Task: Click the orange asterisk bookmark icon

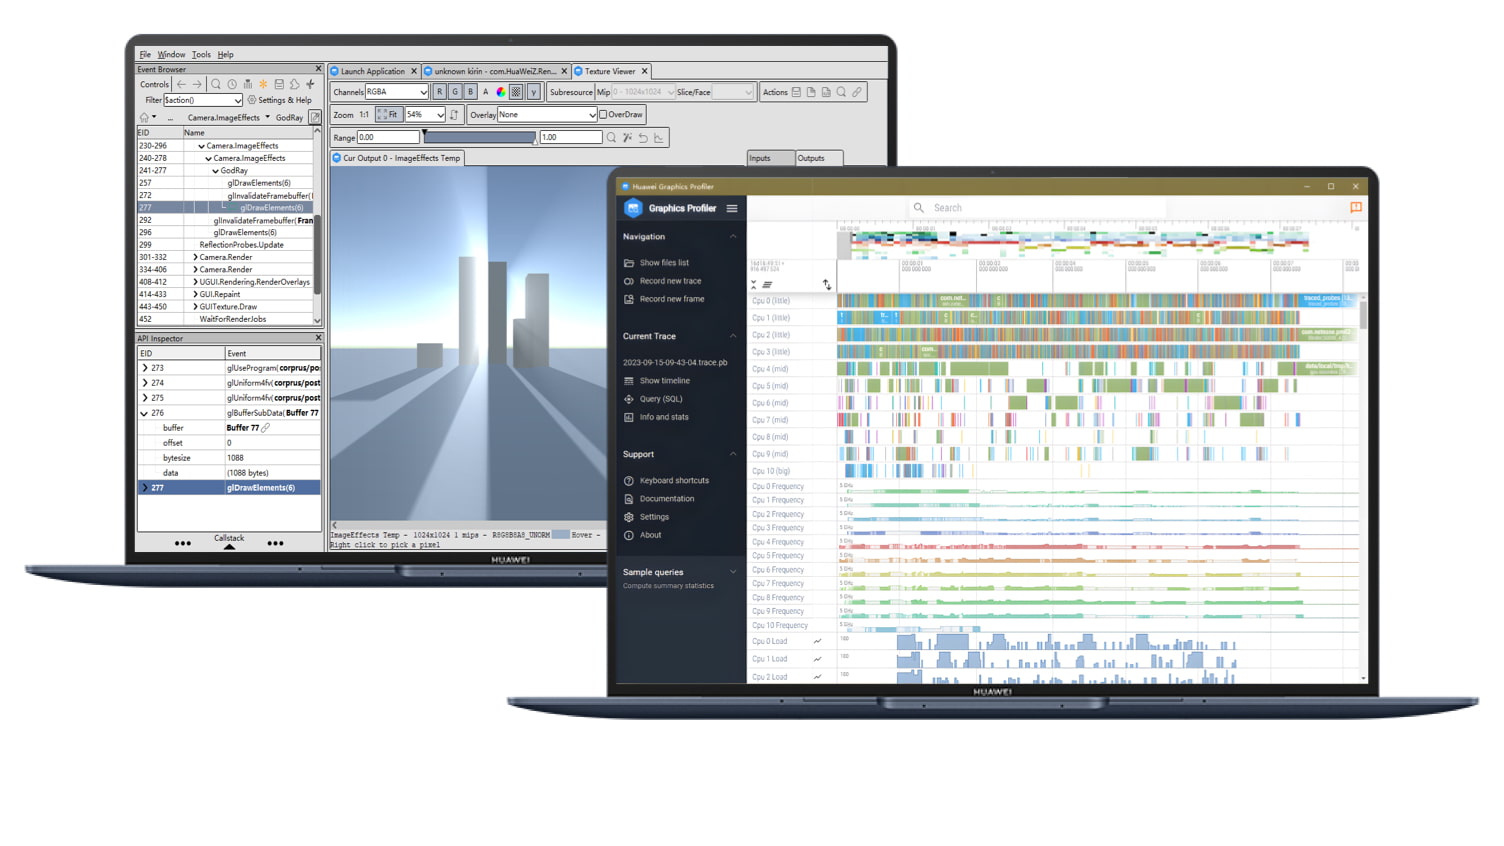Action: coord(263,85)
